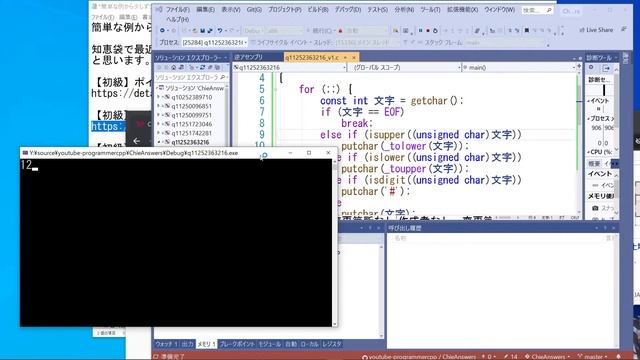This screenshot has height=360, width=640.
Task: Expand the q11251742281 project node
Action: pos(158,133)
